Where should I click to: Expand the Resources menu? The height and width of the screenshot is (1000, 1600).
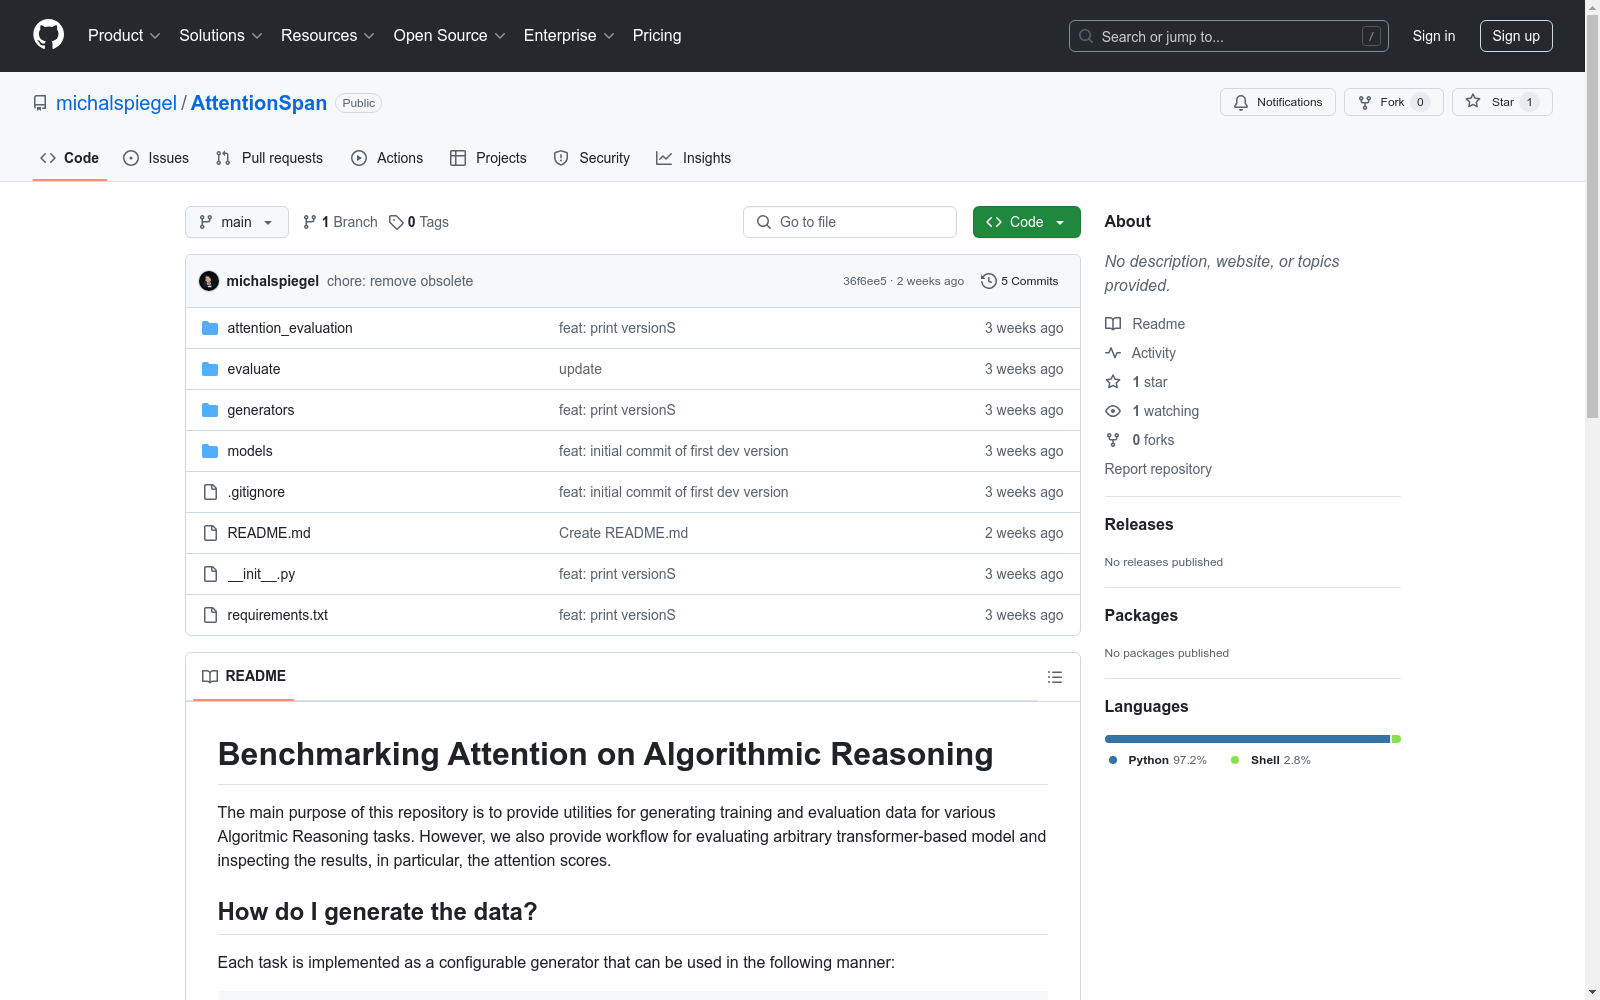pos(328,36)
